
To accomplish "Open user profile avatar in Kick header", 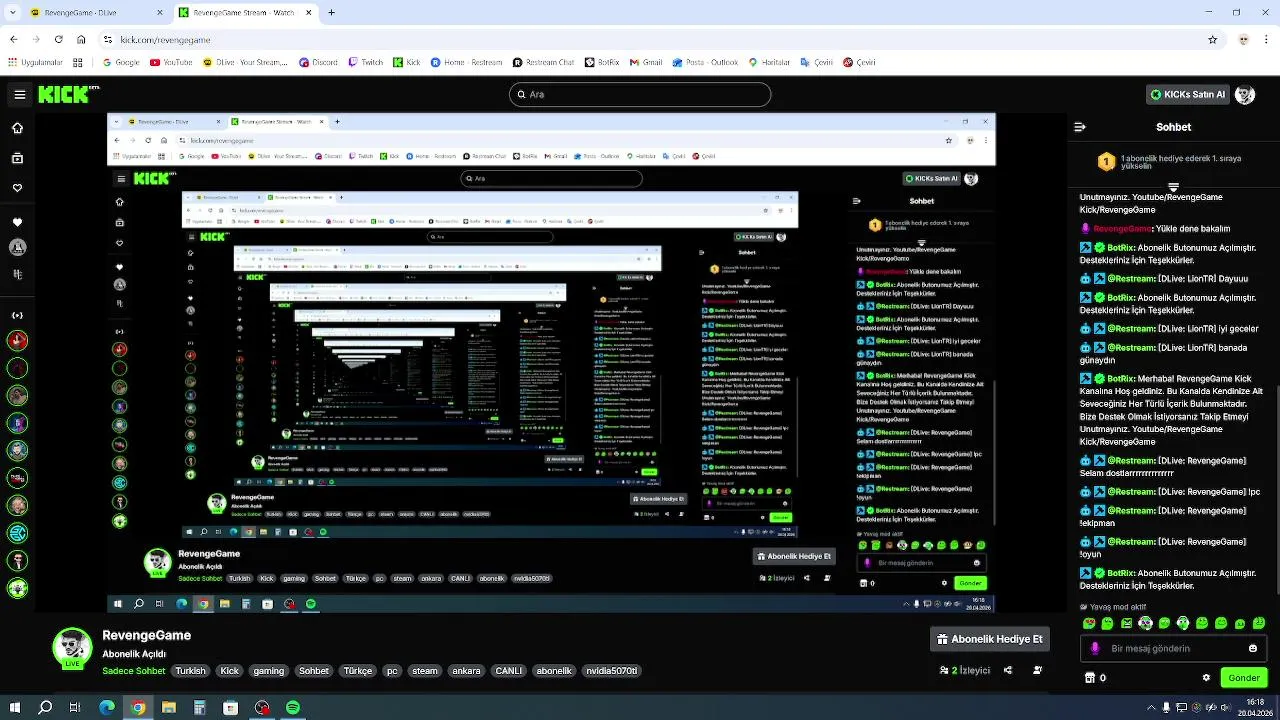I will point(1245,94).
